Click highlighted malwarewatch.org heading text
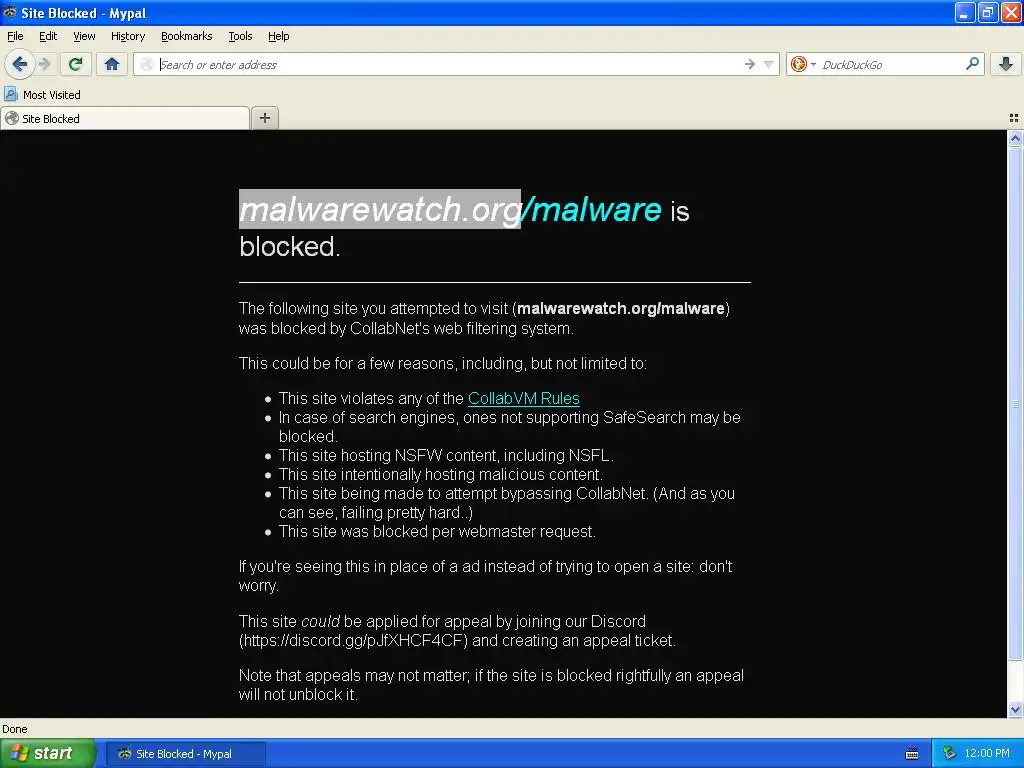 pyautogui.click(x=380, y=210)
